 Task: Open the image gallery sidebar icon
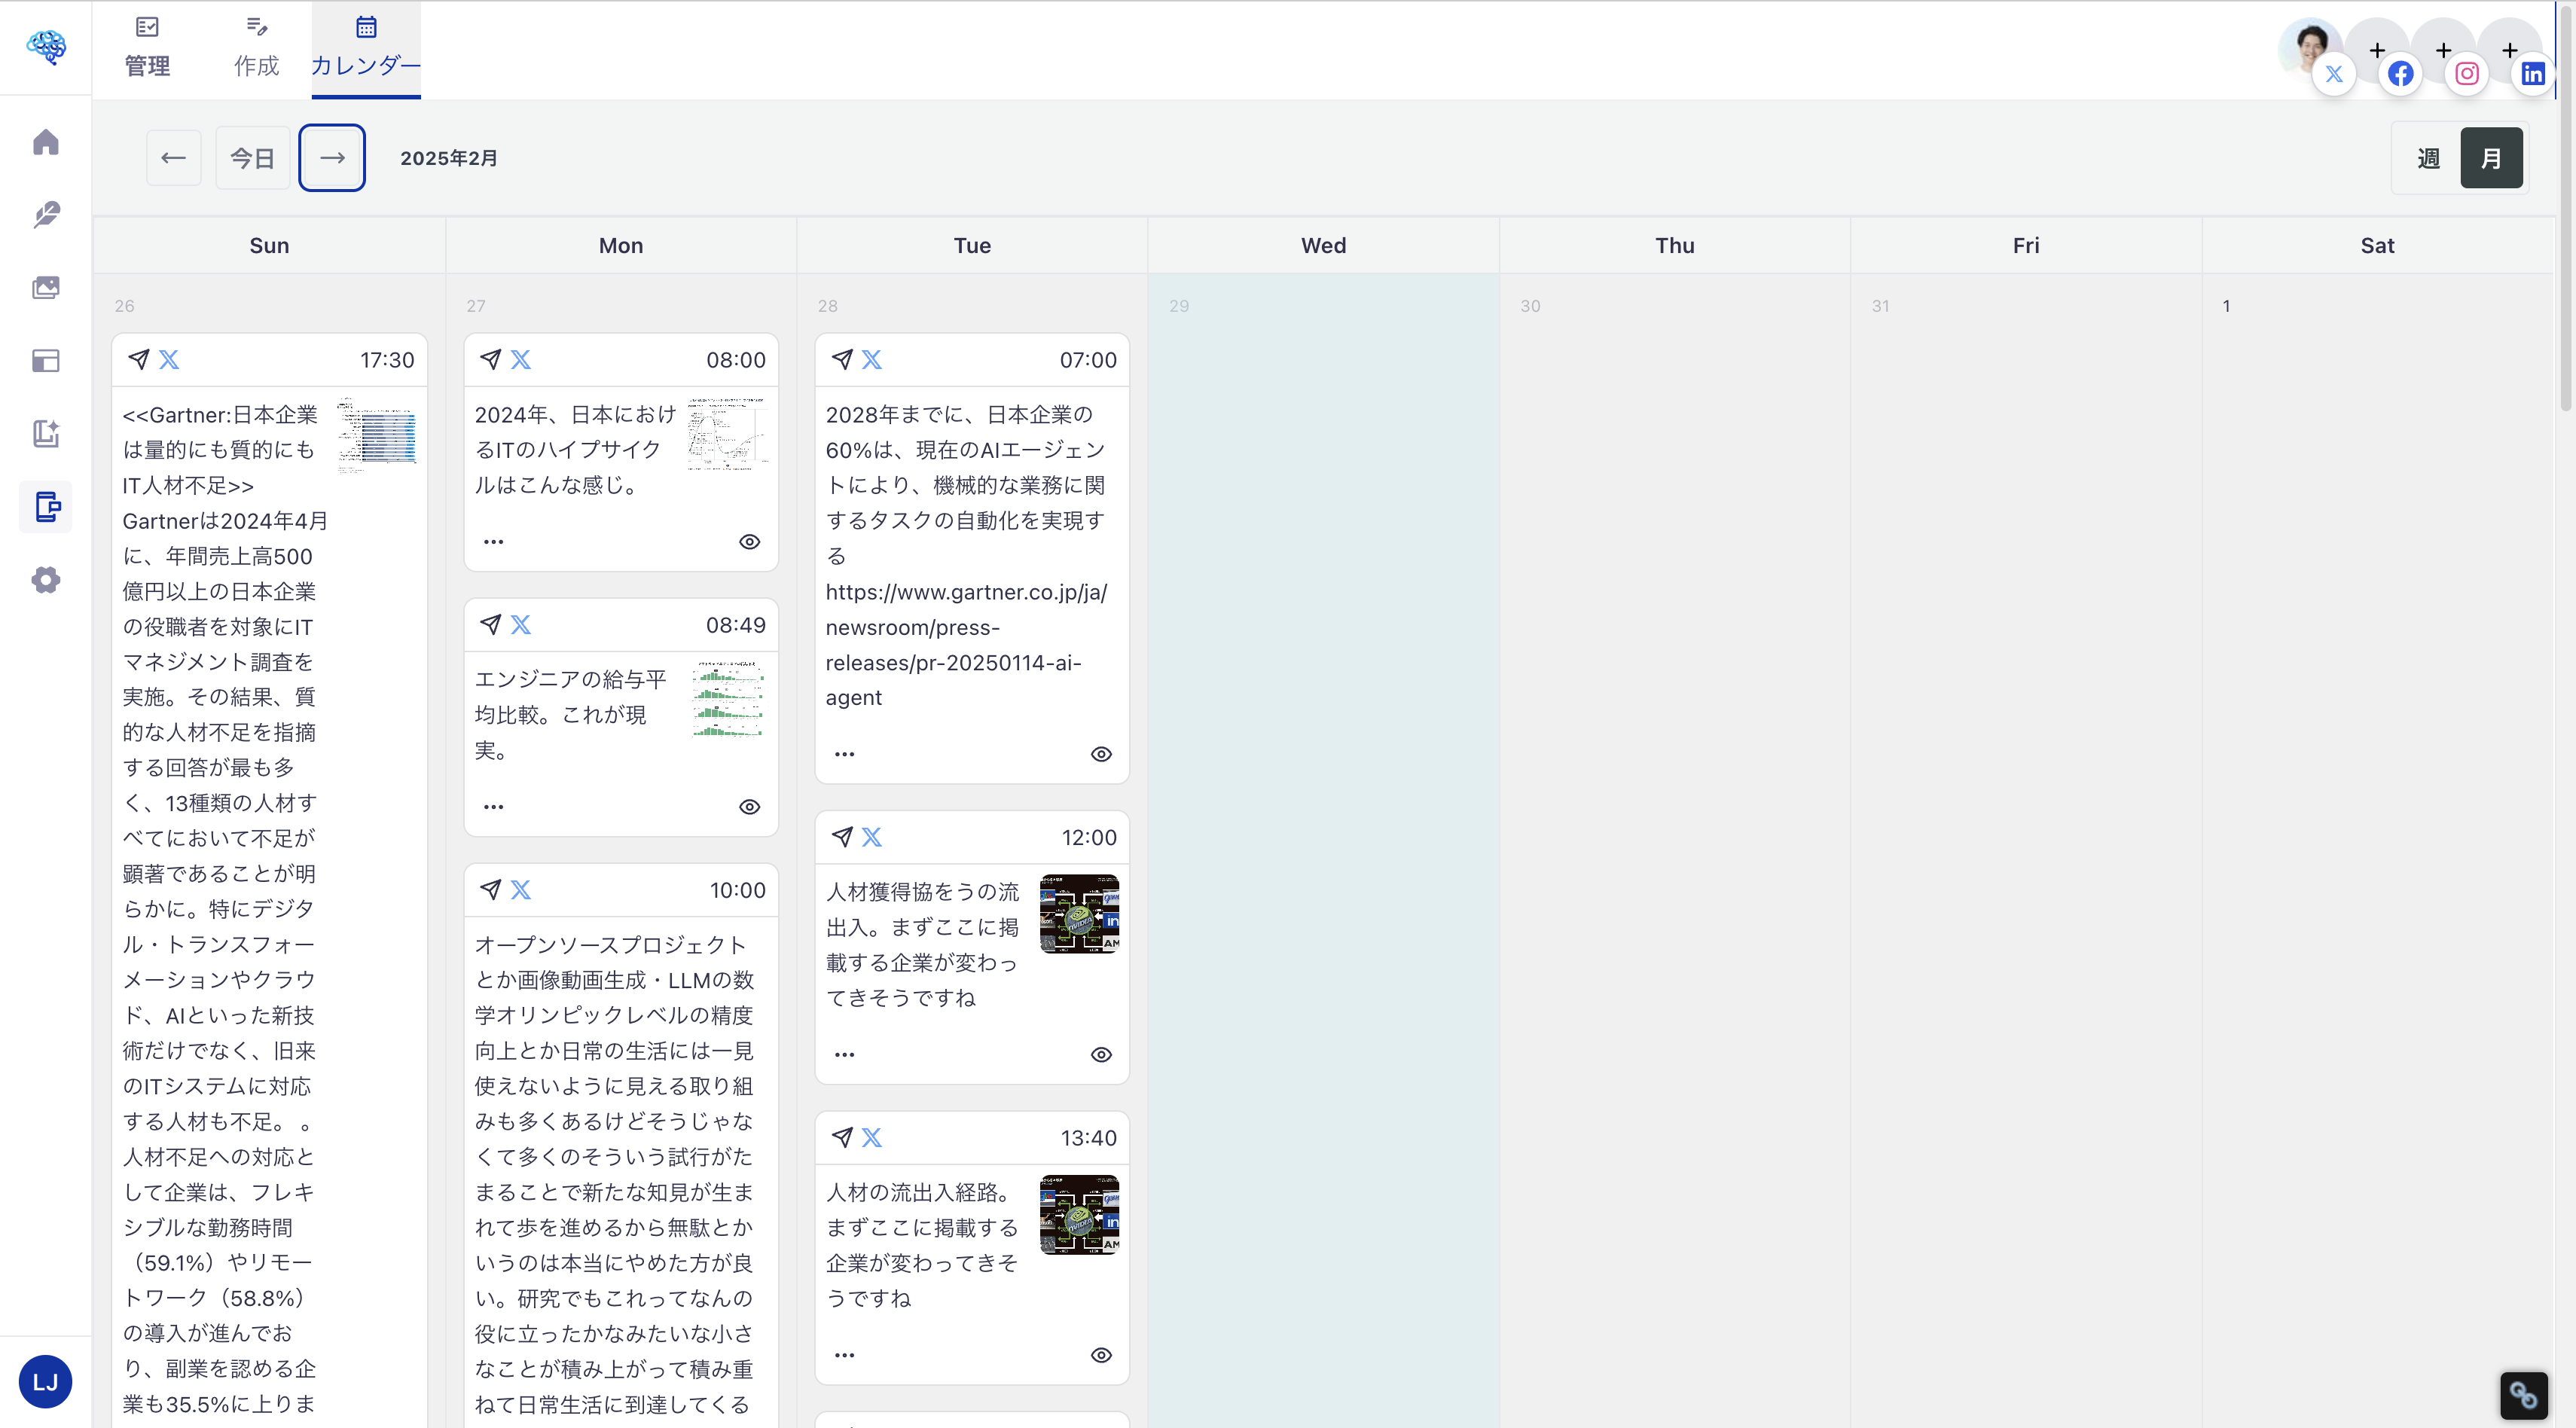coord(46,288)
